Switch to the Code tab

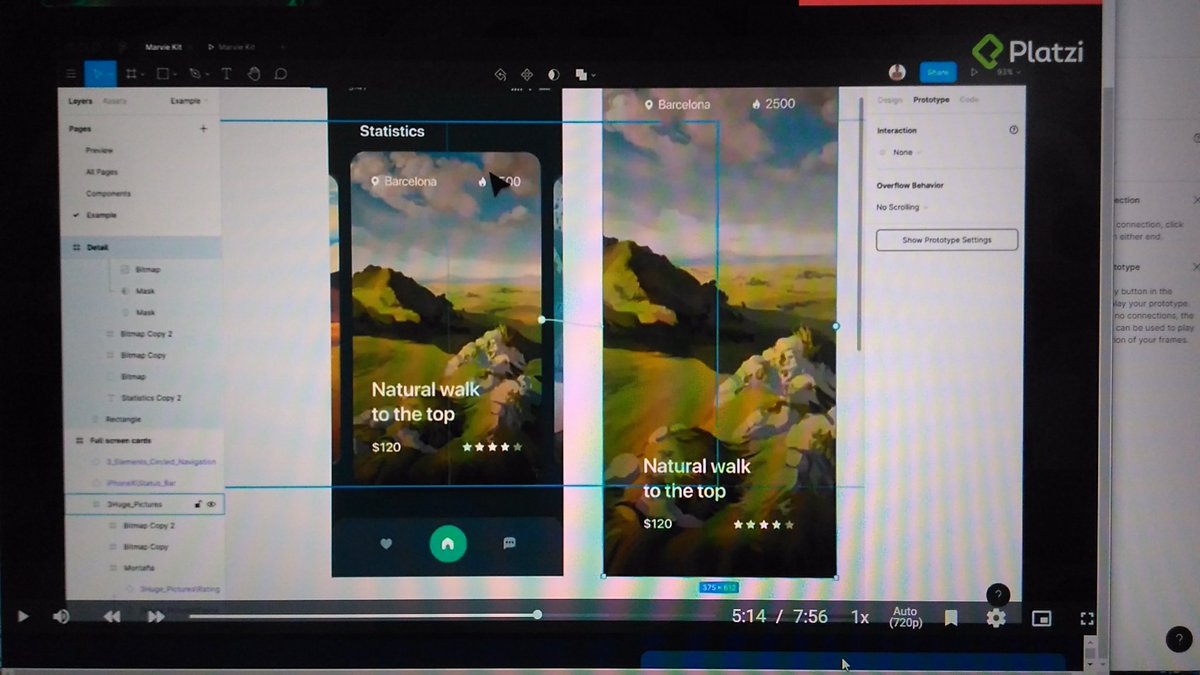tap(969, 100)
